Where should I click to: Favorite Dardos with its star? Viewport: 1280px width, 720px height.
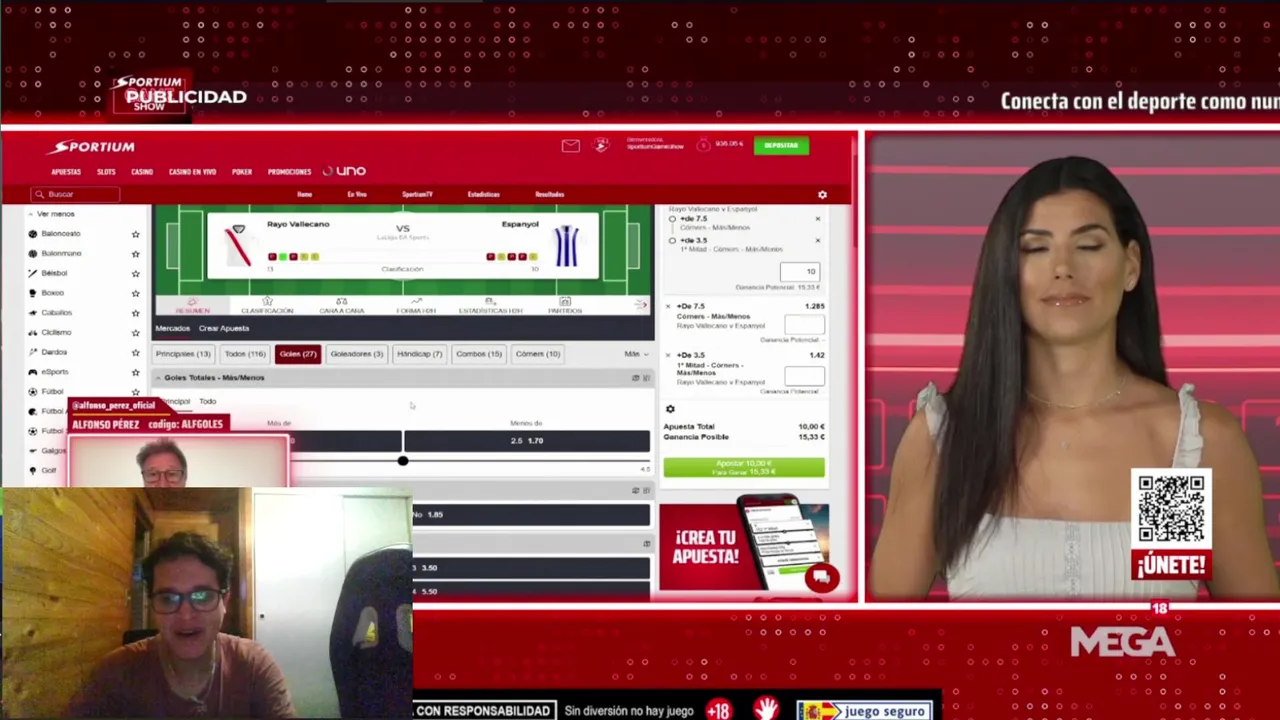pyautogui.click(x=135, y=352)
